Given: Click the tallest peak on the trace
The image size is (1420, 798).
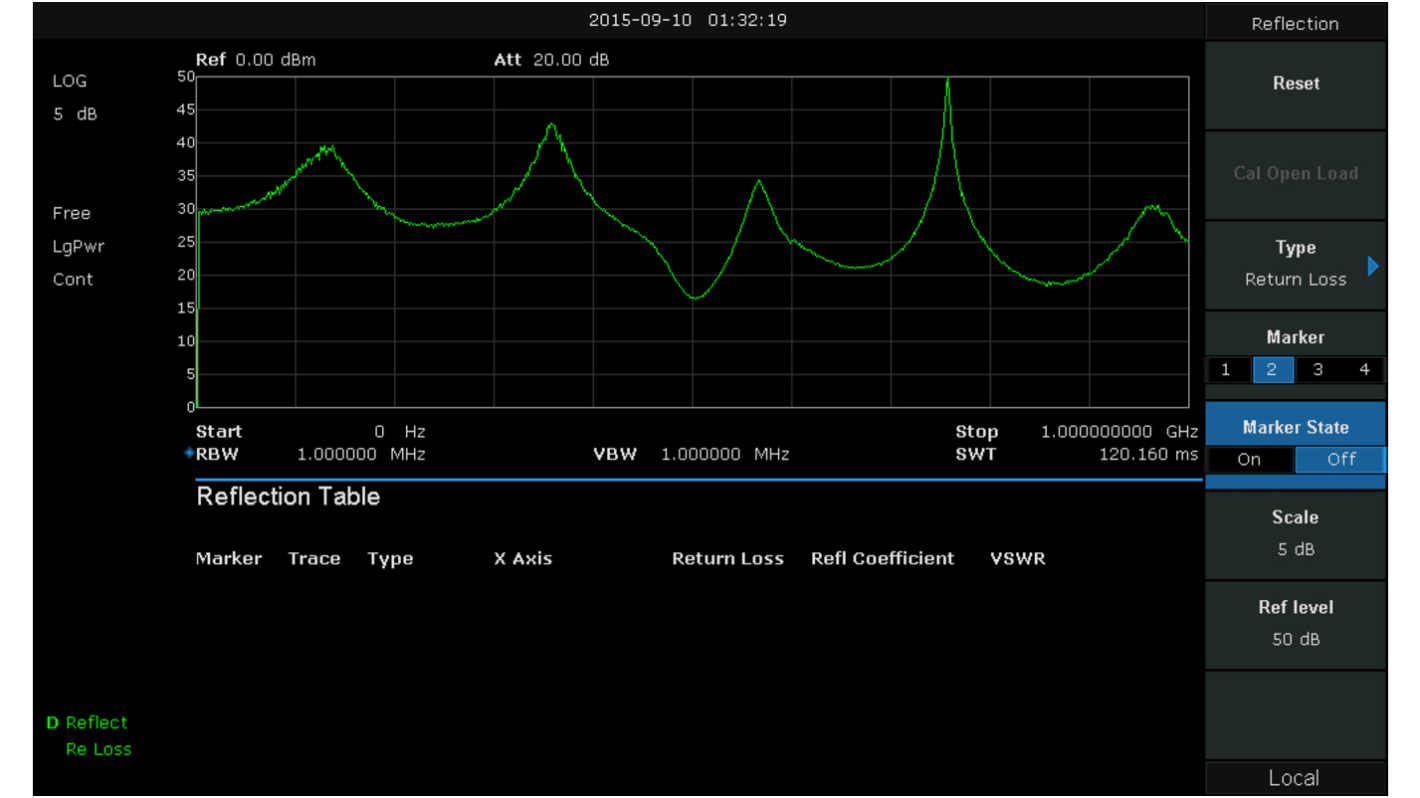Looking at the screenshot, I should point(947,81).
